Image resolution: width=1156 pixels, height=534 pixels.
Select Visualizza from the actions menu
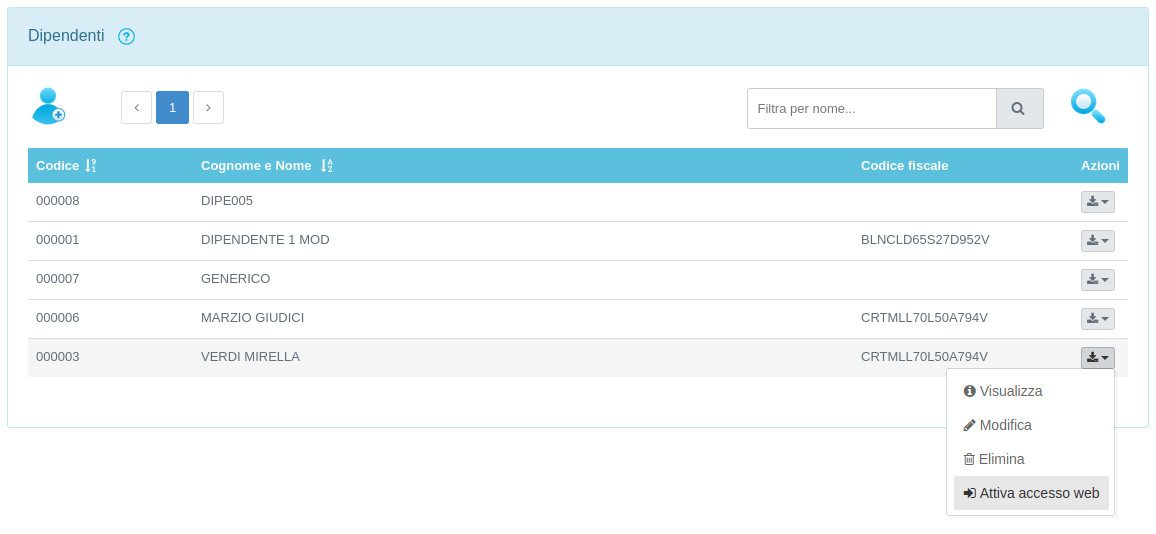click(1010, 391)
